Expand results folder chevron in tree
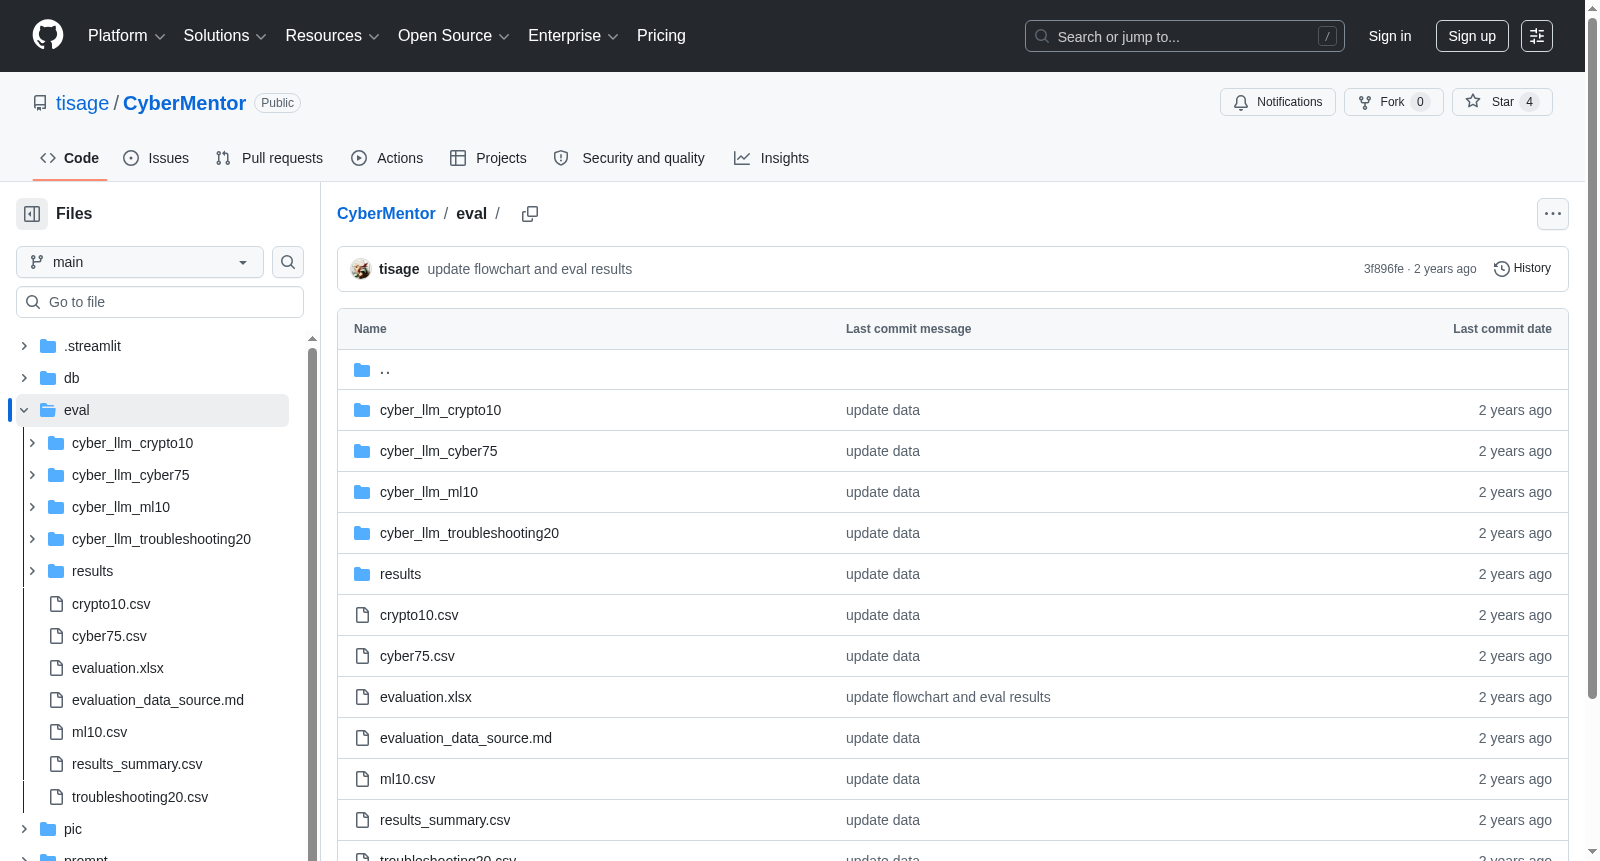This screenshot has width=1600, height=861. pyautogui.click(x=32, y=571)
